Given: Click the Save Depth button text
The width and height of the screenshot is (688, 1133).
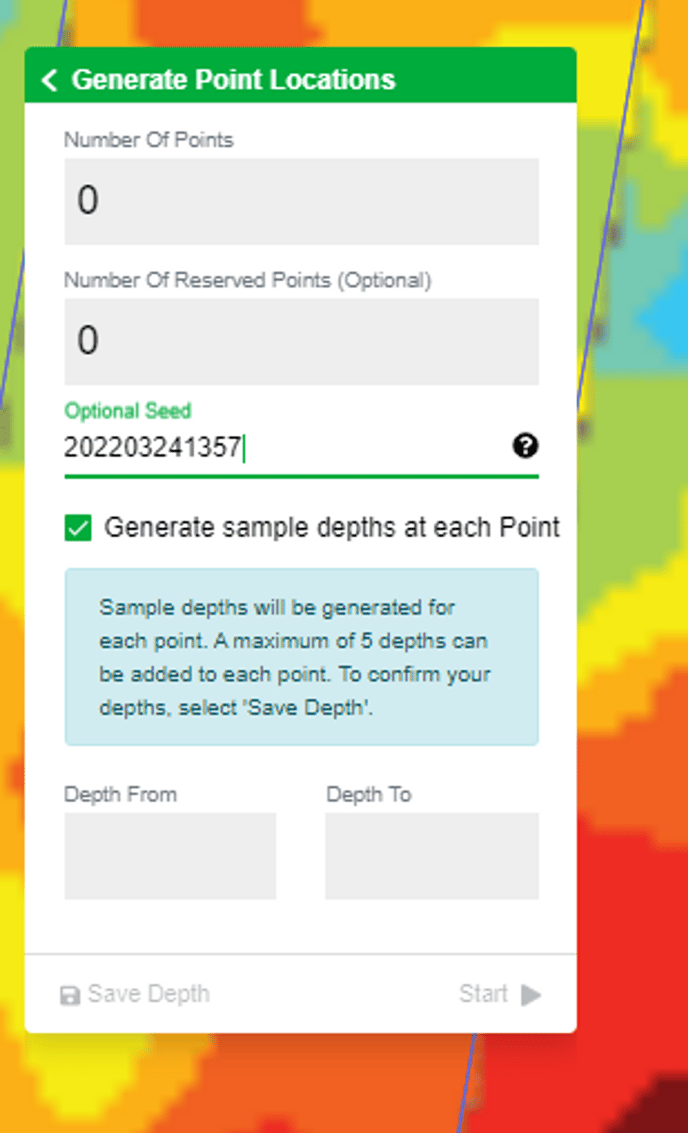Looking at the screenshot, I should pyautogui.click(x=148, y=994).
